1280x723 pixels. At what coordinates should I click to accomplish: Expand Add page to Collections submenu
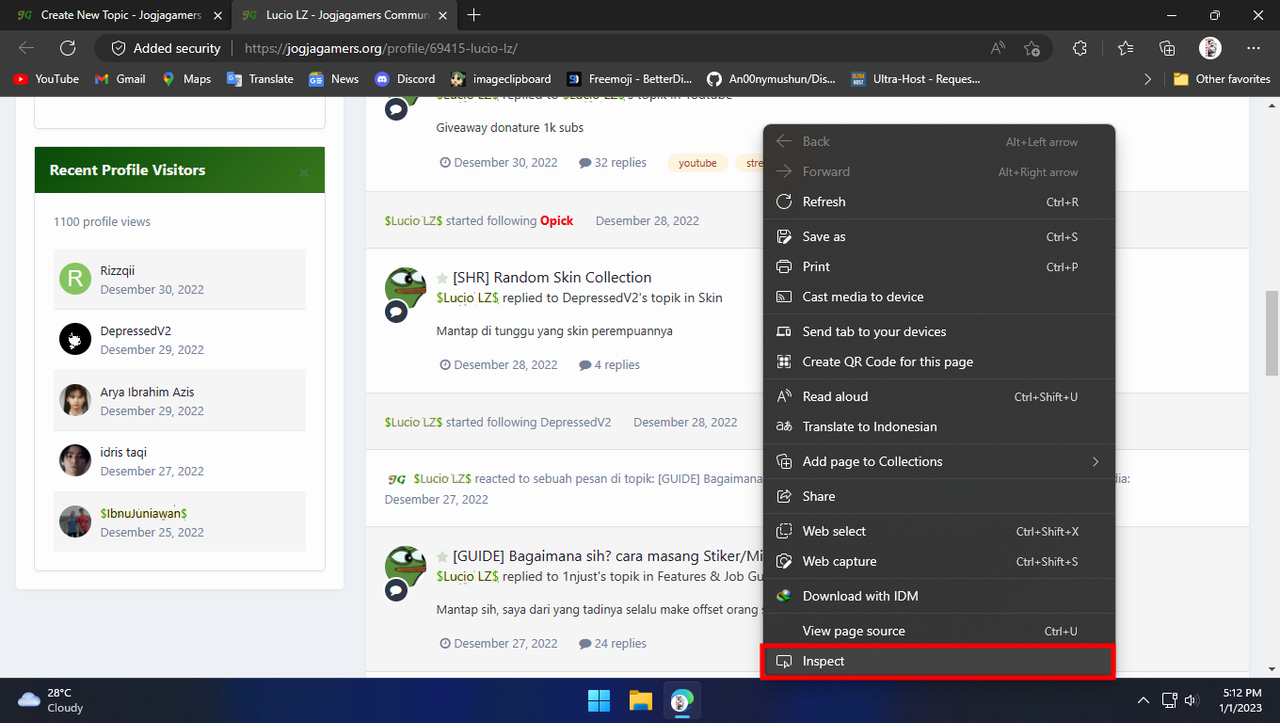pyautogui.click(x=938, y=461)
